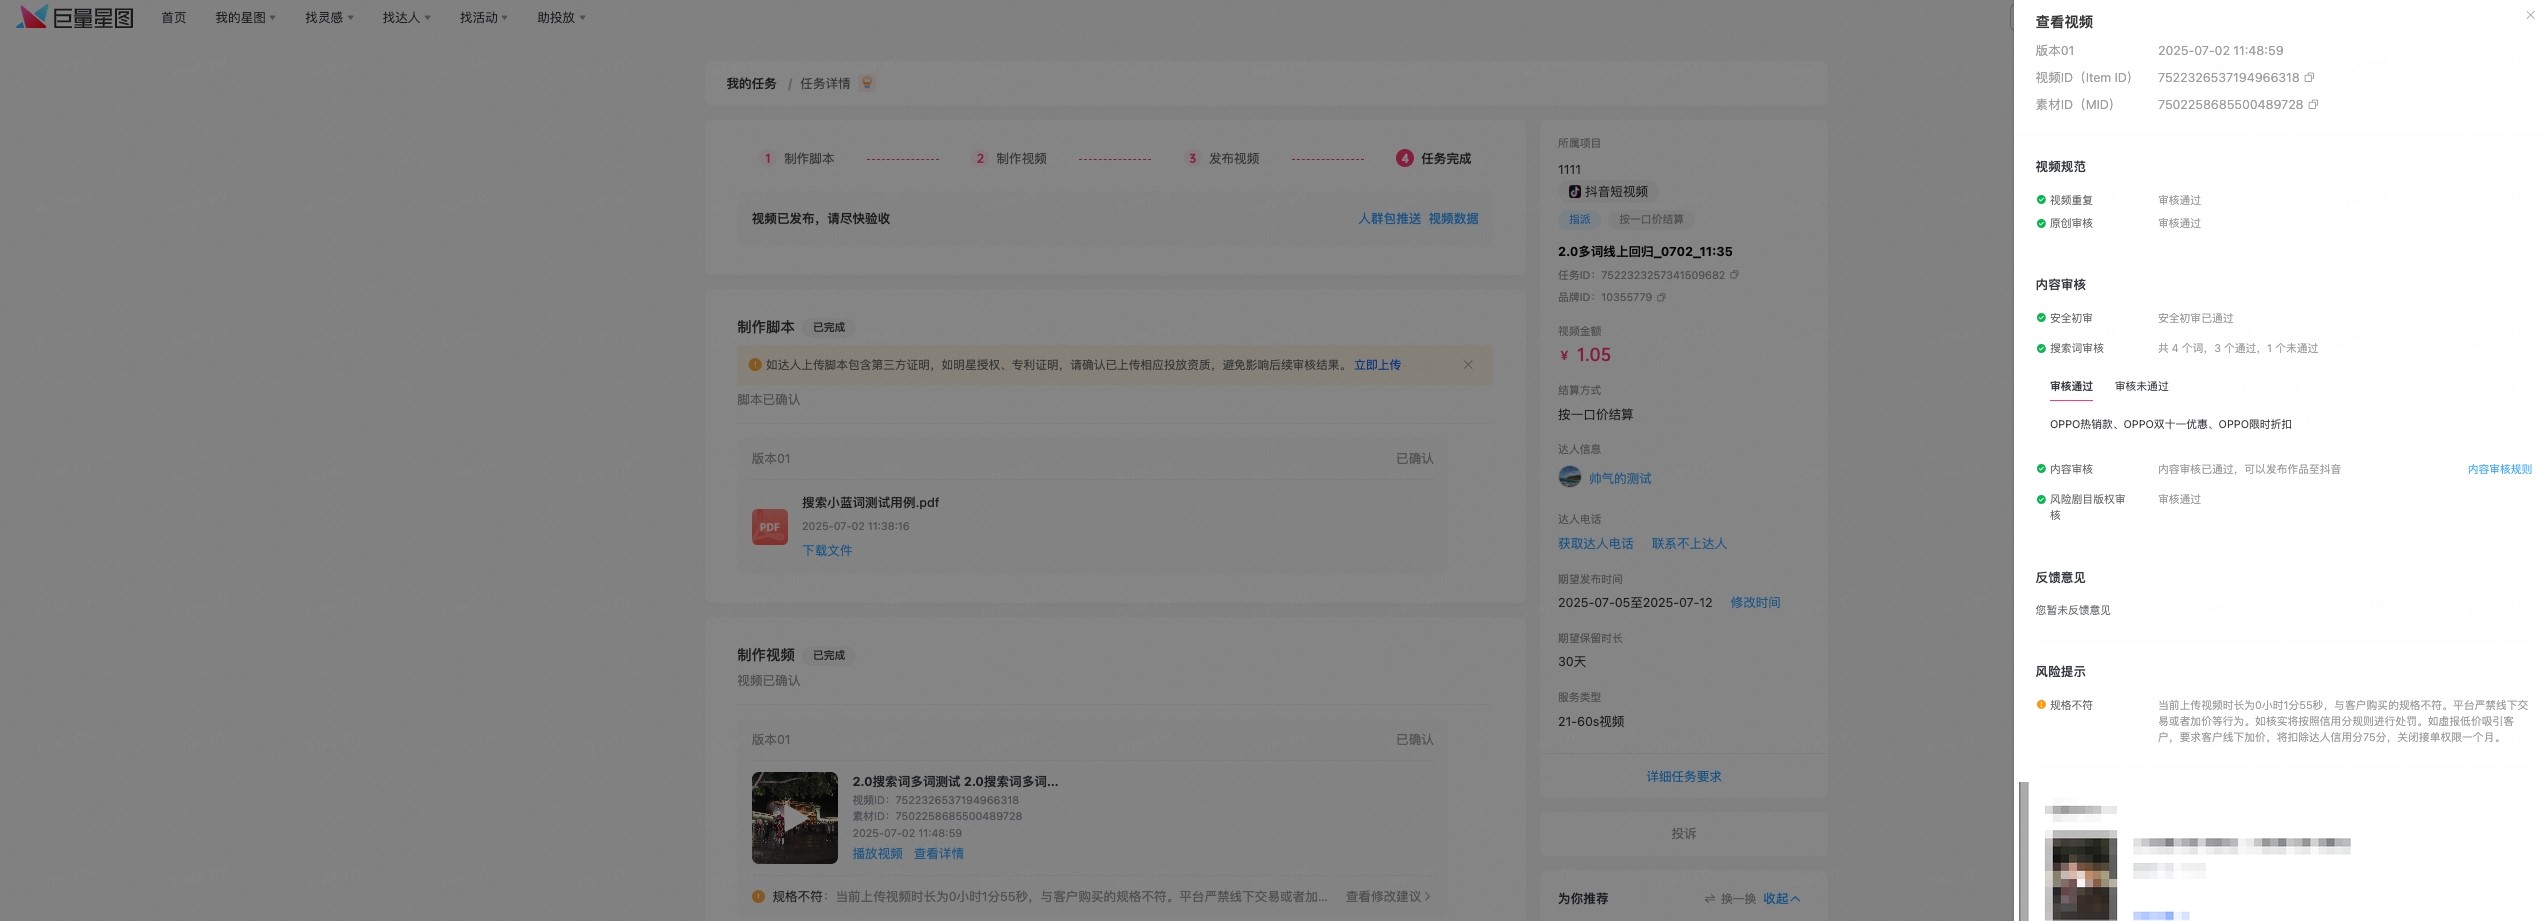The height and width of the screenshot is (921, 2545).
Task: Click the 巨量星图 logo
Action: coord(75,17)
